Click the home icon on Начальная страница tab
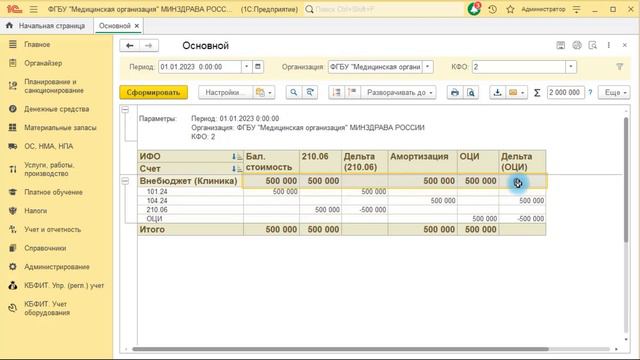Screen dimensions: 640x360 pyautogui.click(x=9, y=25)
